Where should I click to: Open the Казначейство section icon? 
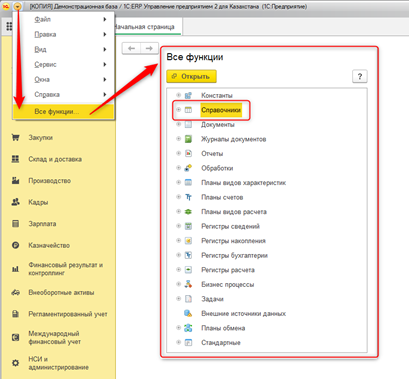pos(15,245)
